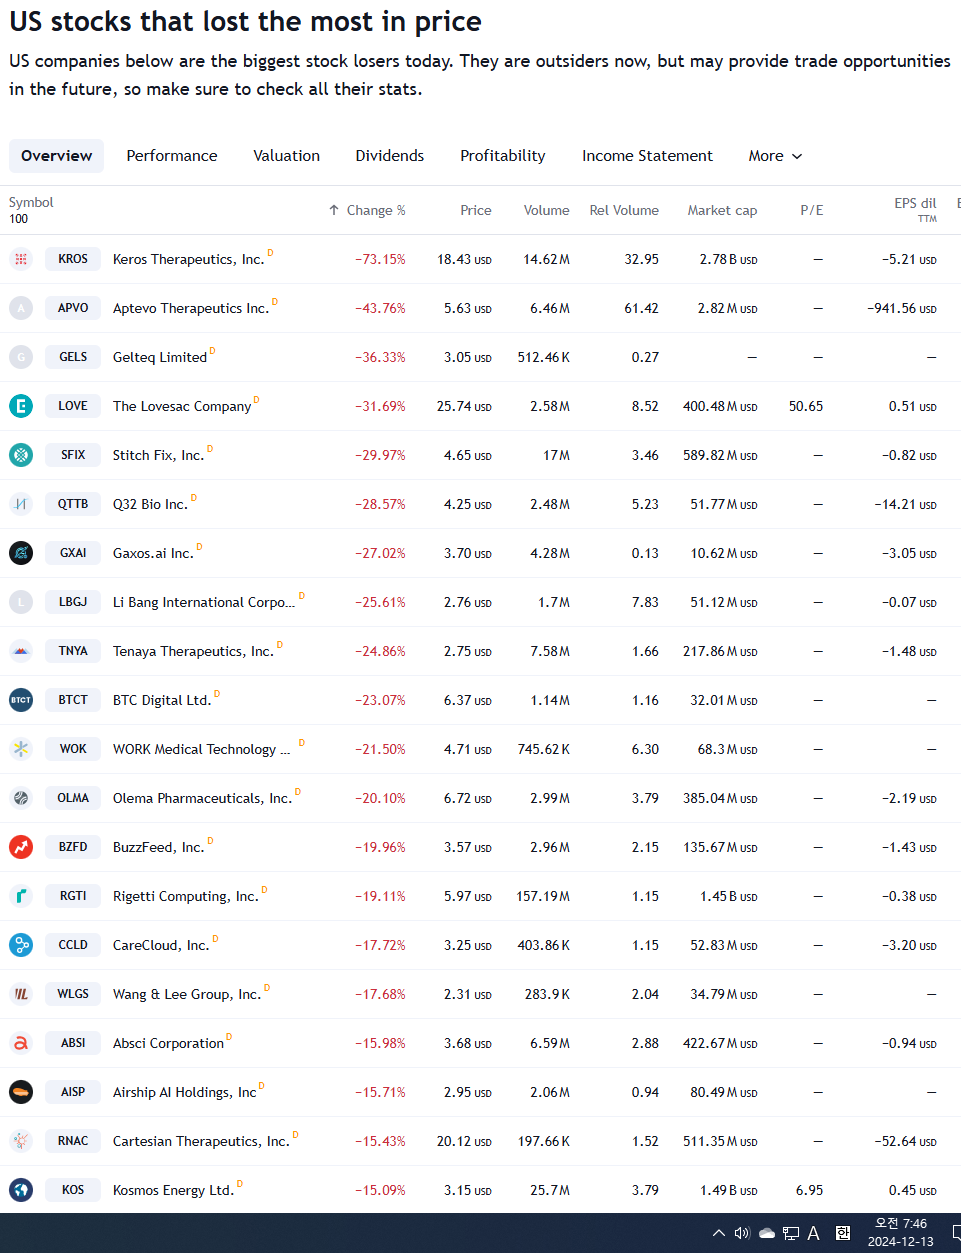Viewport: 961px width, 1253px height.
Task: Open the BuzzFeed, Inc. company link
Action: pyautogui.click(x=158, y=847)
